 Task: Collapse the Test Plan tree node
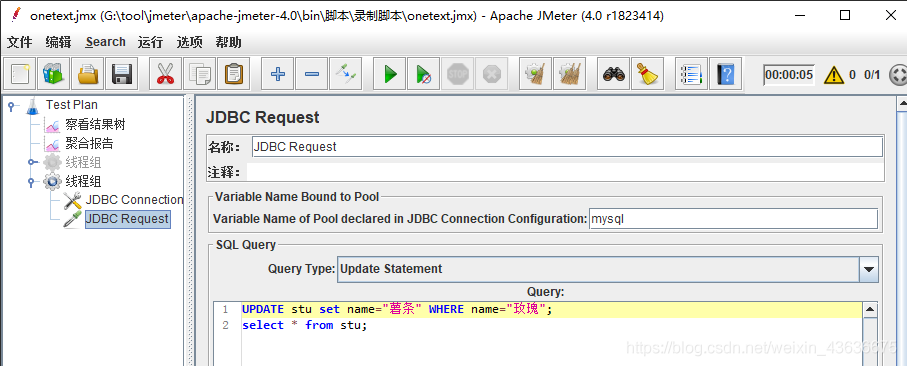click(12, 105)
